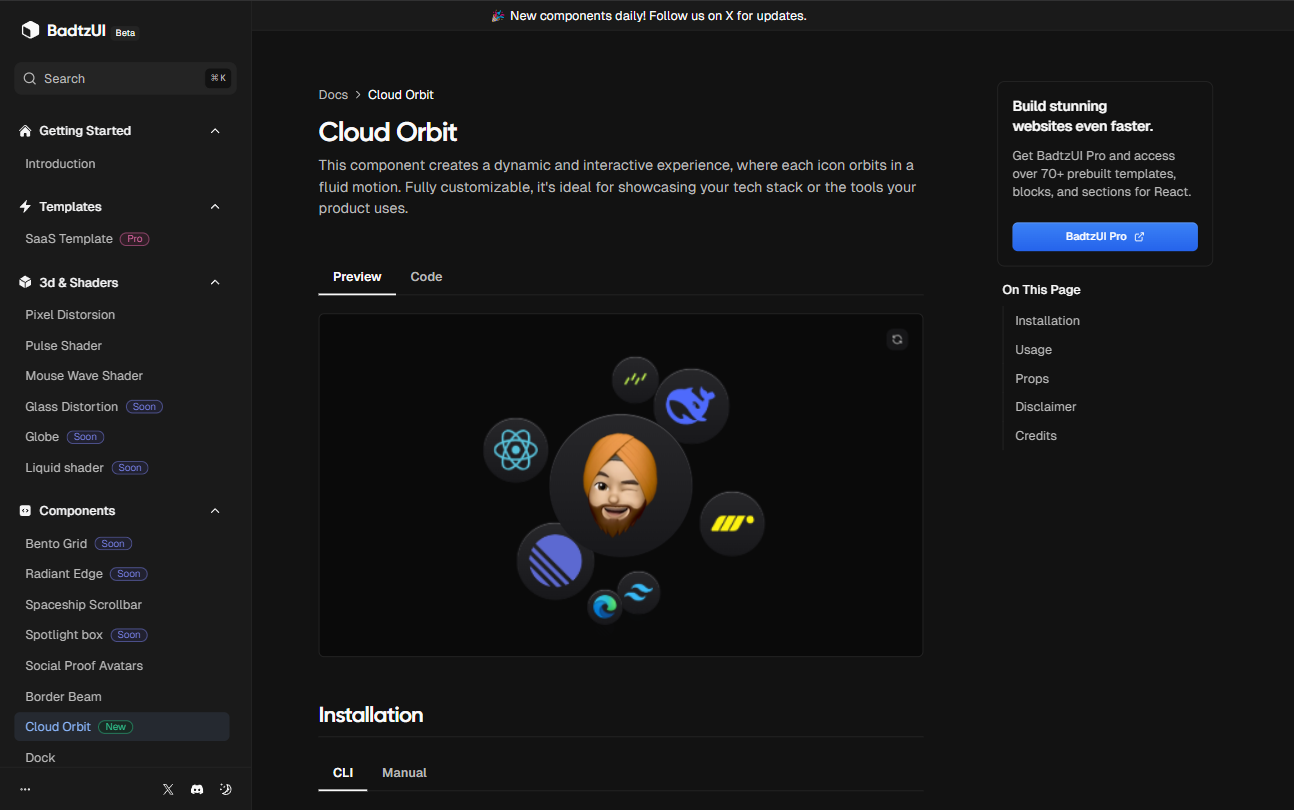Image resolution: width=1294 pixels, height=810 pixels.
Task: Open Spaceship Scrollbar page
Action: click(84, 605)
